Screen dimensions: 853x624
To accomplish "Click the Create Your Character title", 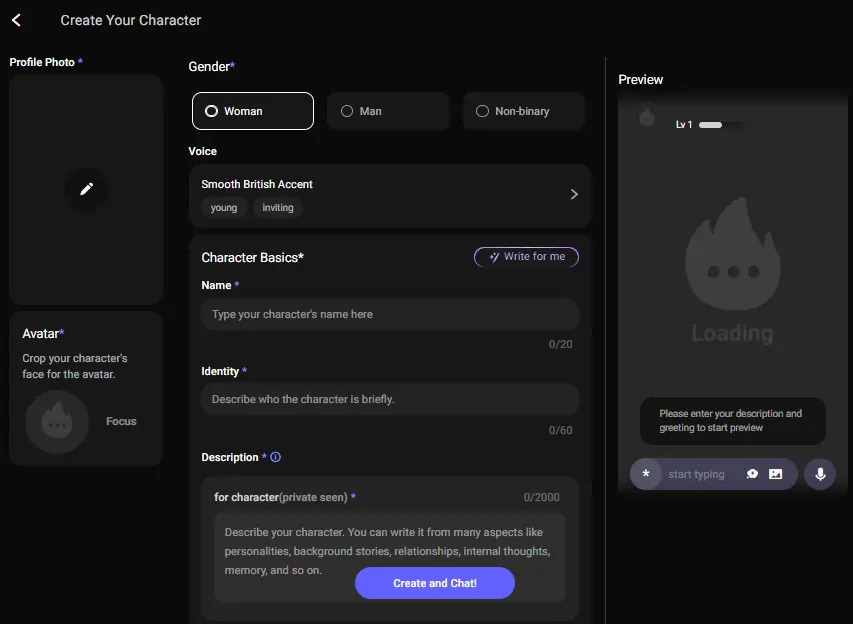I will pos(131,20).
